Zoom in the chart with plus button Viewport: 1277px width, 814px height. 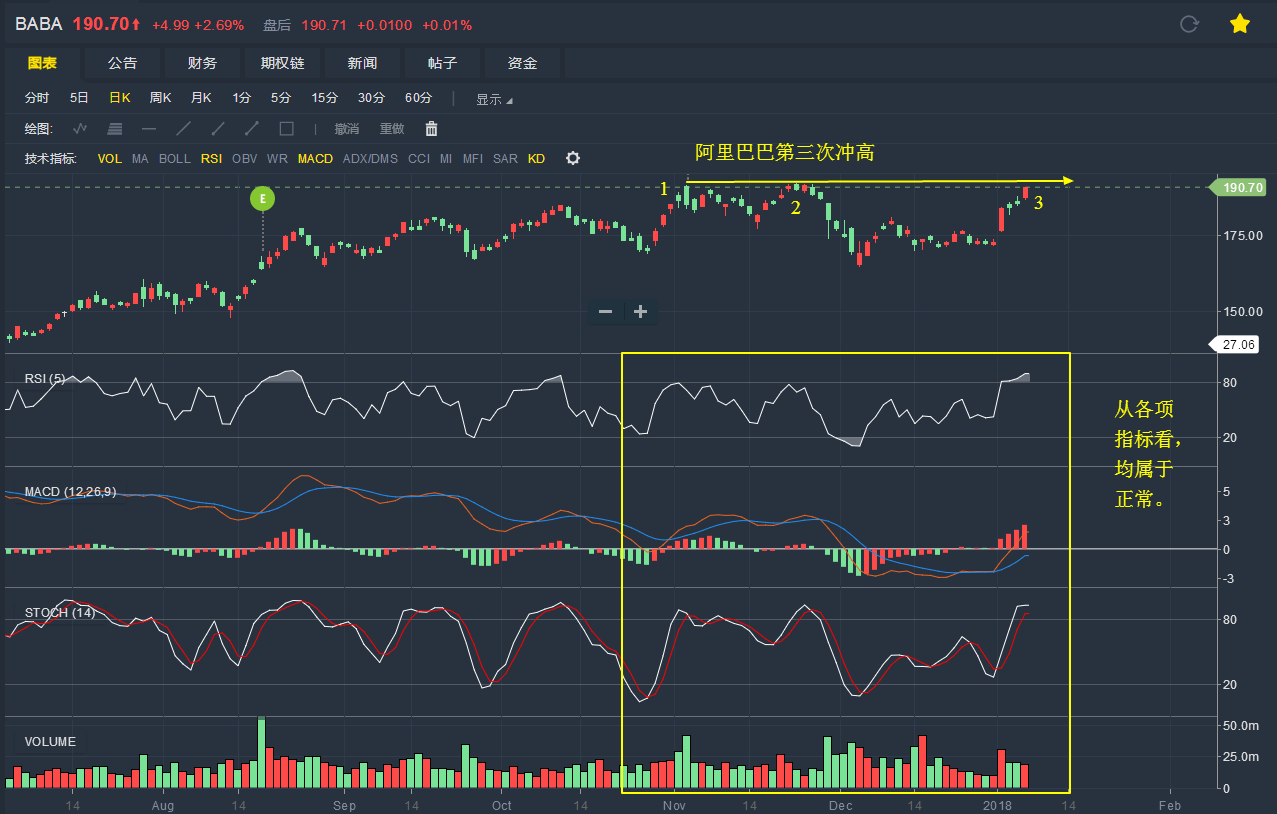pos(641,312)
